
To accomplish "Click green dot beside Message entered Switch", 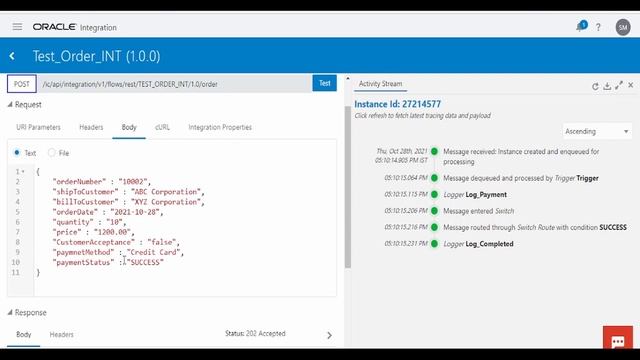I will 434,211.
